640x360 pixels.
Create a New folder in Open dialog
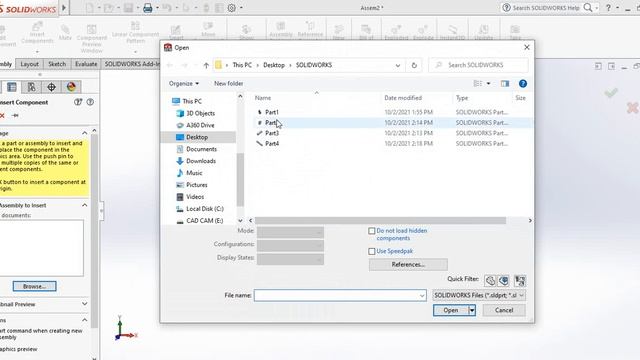click(229, 84)
